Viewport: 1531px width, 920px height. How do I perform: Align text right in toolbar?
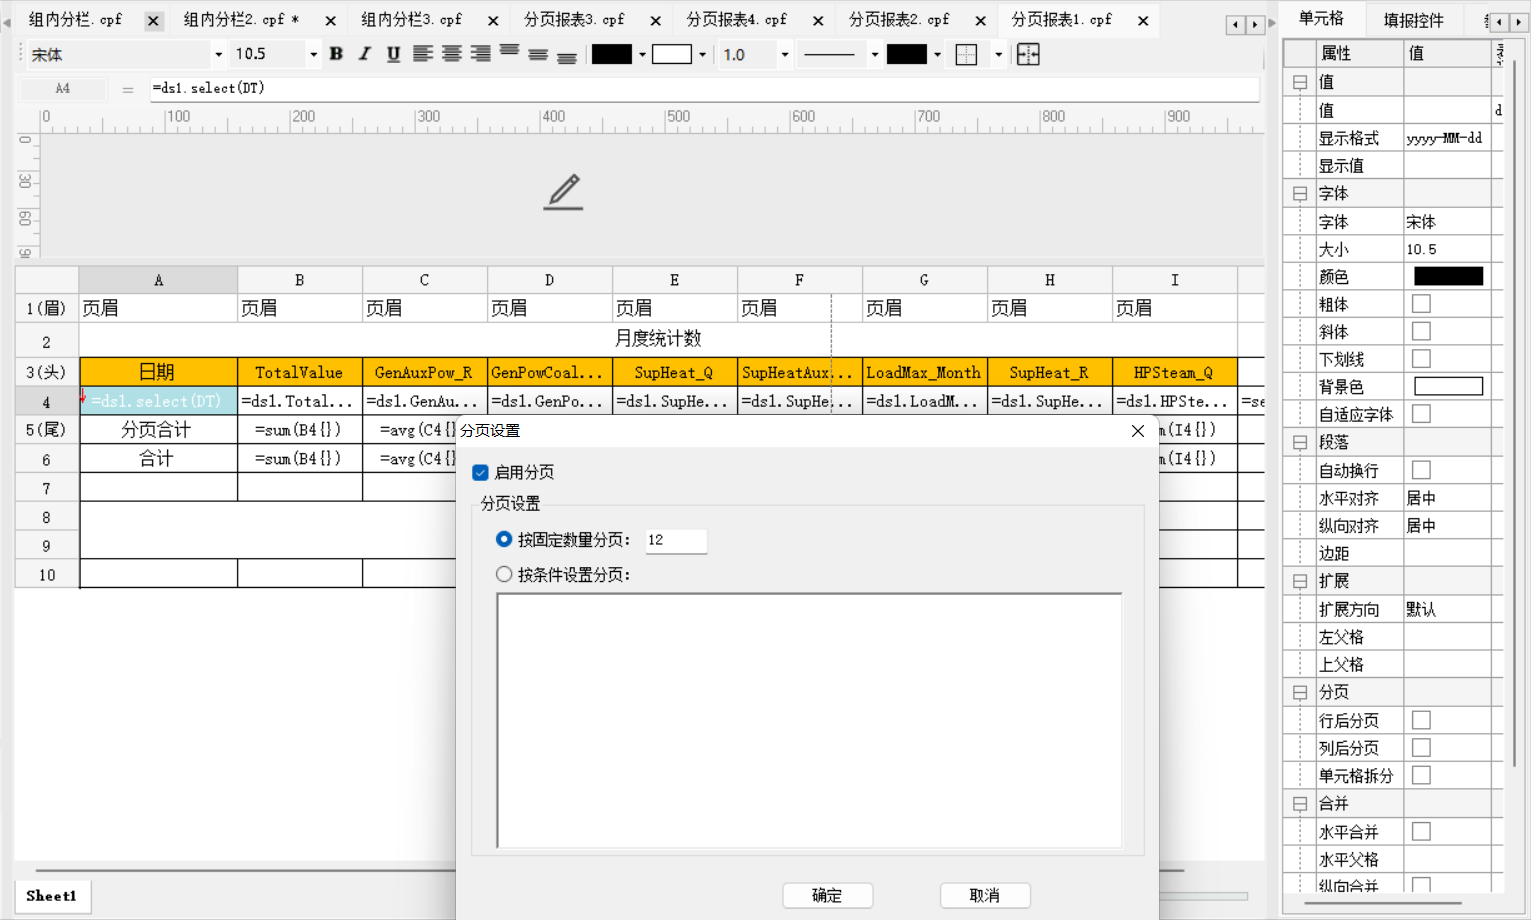pyautogui.click(x=481, y=54)
